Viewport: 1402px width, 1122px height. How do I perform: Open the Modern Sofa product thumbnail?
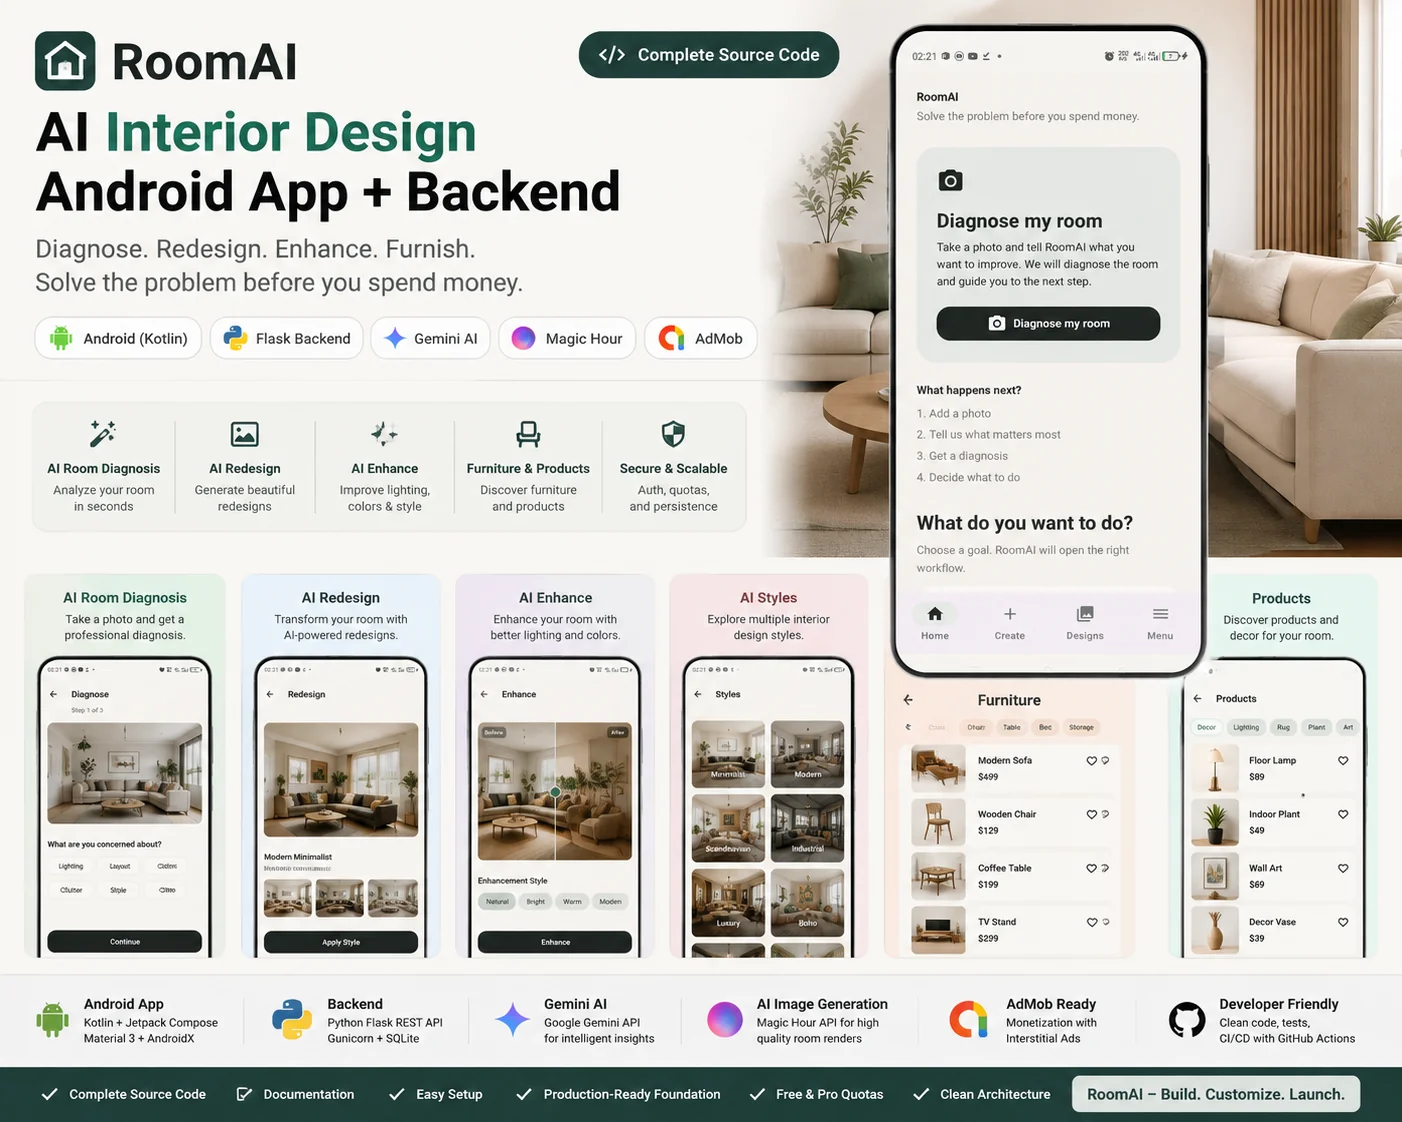pyautogui.click(x=938, y=768)
